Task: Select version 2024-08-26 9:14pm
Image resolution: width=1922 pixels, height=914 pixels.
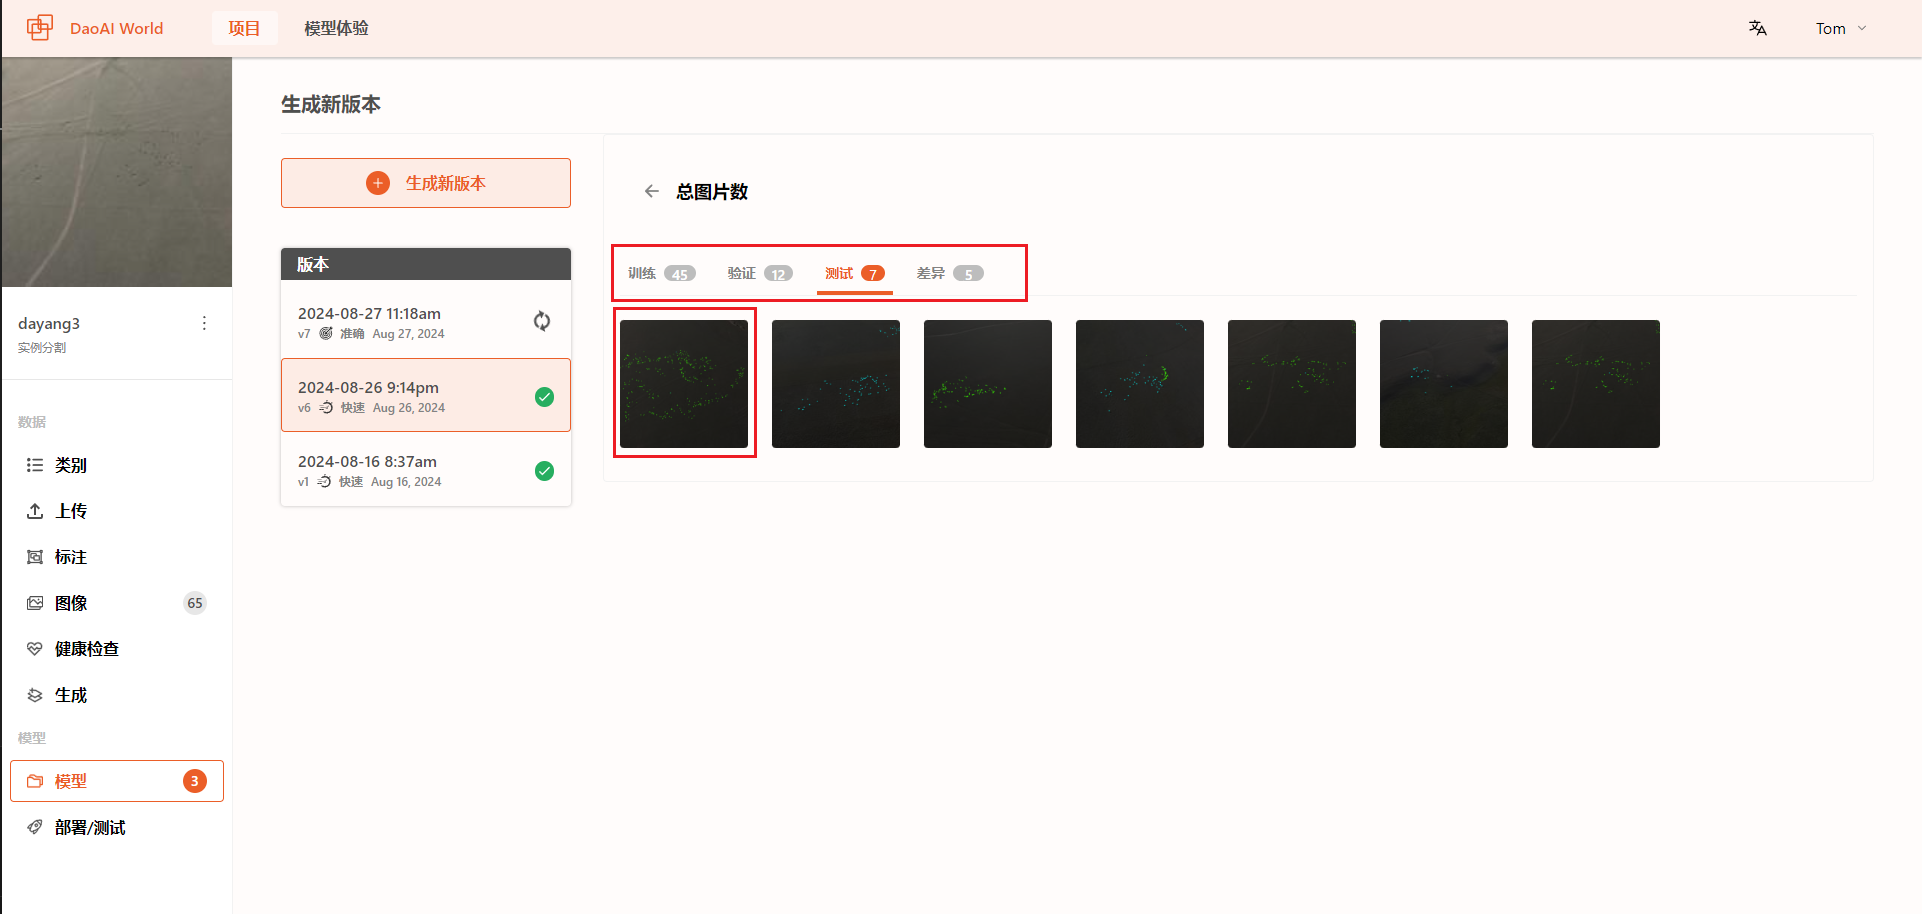Action: (x=426, y=395)
